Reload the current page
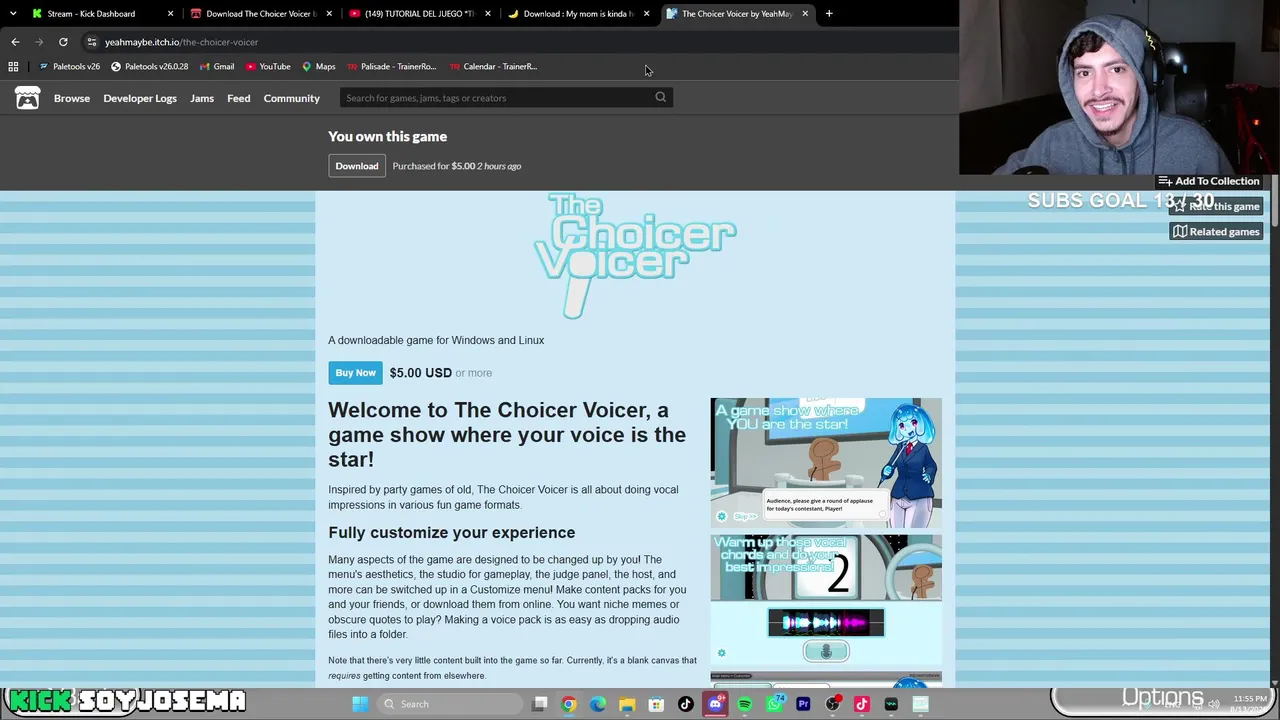The width and height of the screenshot is (1280, 720). tap(63, 42)
